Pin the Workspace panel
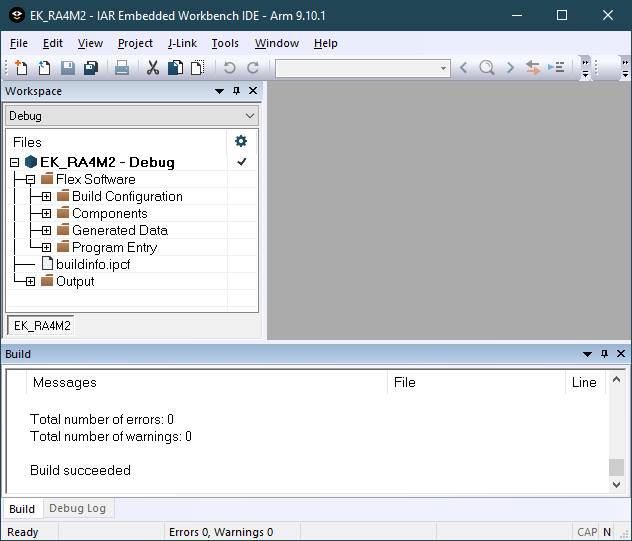The image size is (632, 541). 237,91
